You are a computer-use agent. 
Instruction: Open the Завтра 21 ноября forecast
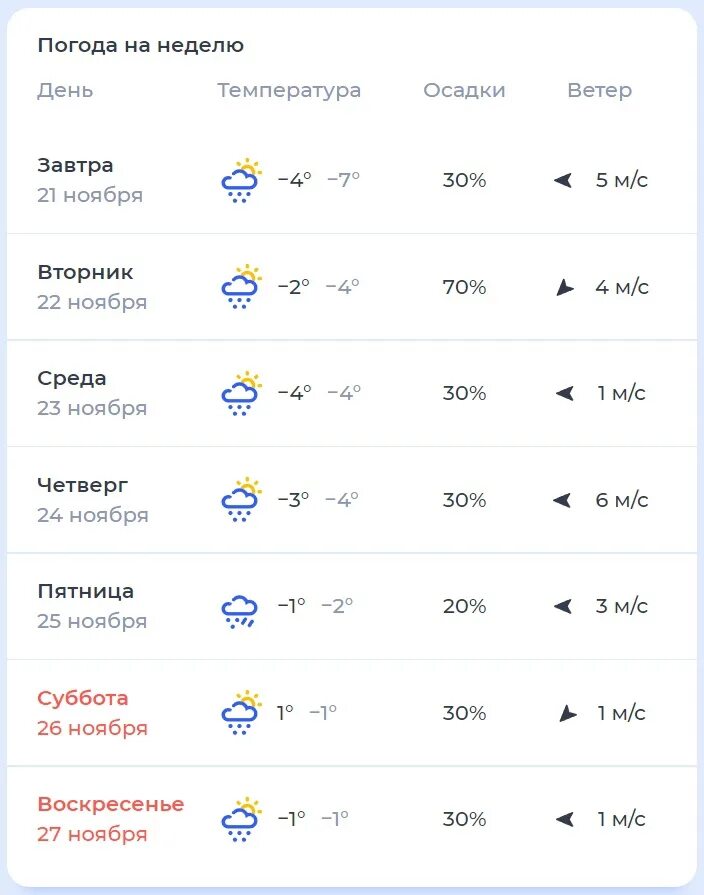pyautogui.click(x=352, y=180)
